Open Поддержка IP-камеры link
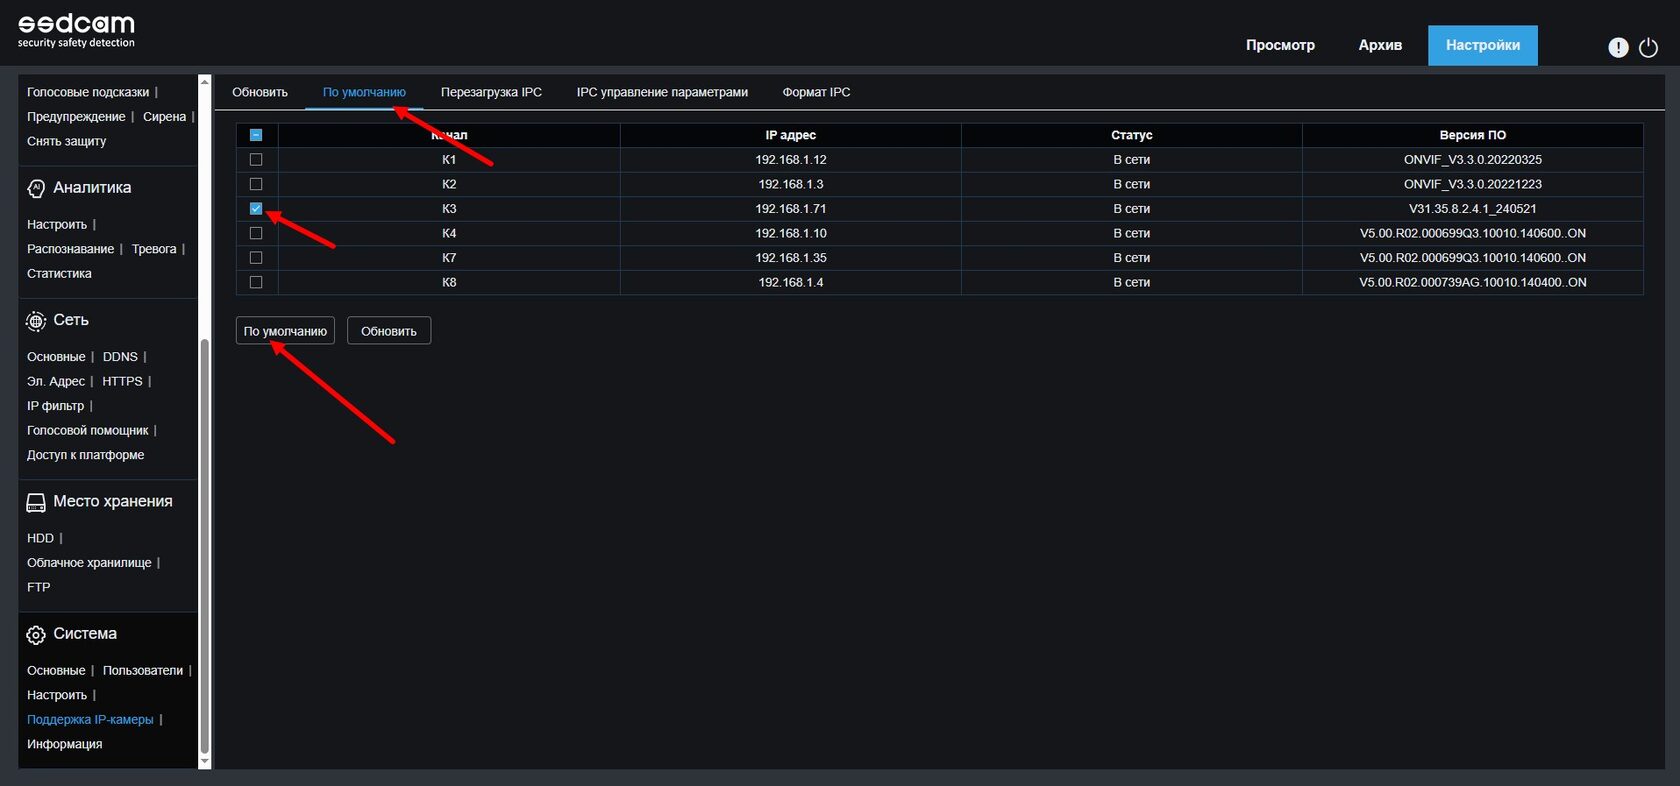Screen dimensions: 1680x786 point(90,720)
